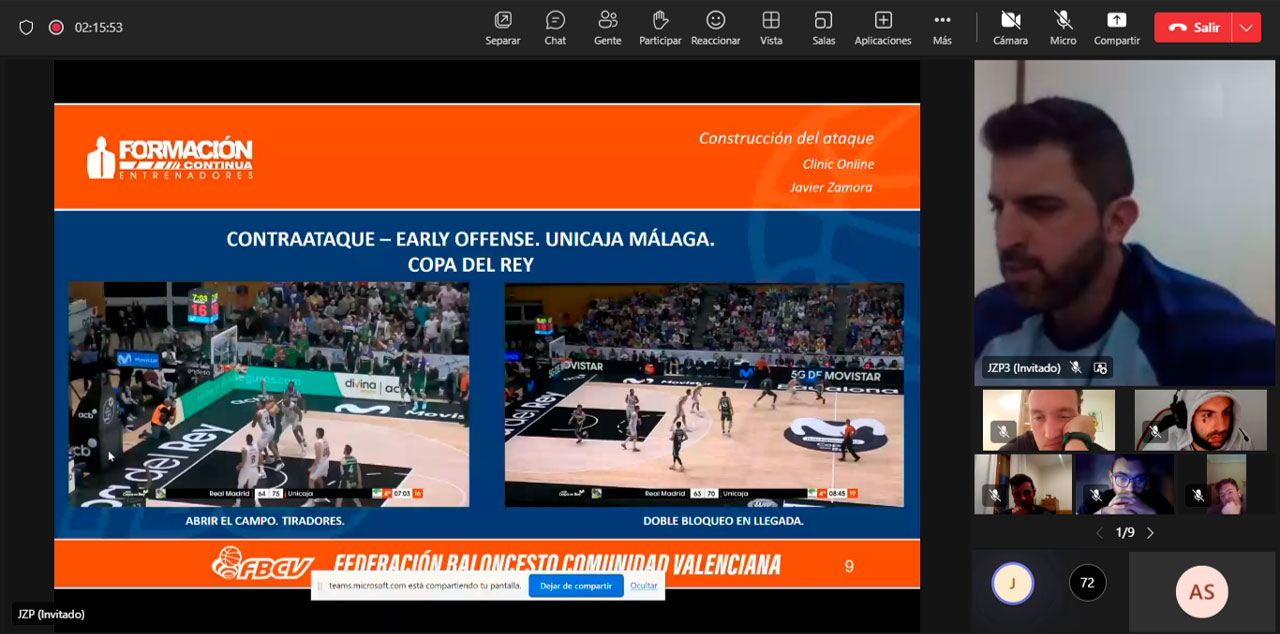Click the 'Javier Zamora' name on slide

click(831, 187)
